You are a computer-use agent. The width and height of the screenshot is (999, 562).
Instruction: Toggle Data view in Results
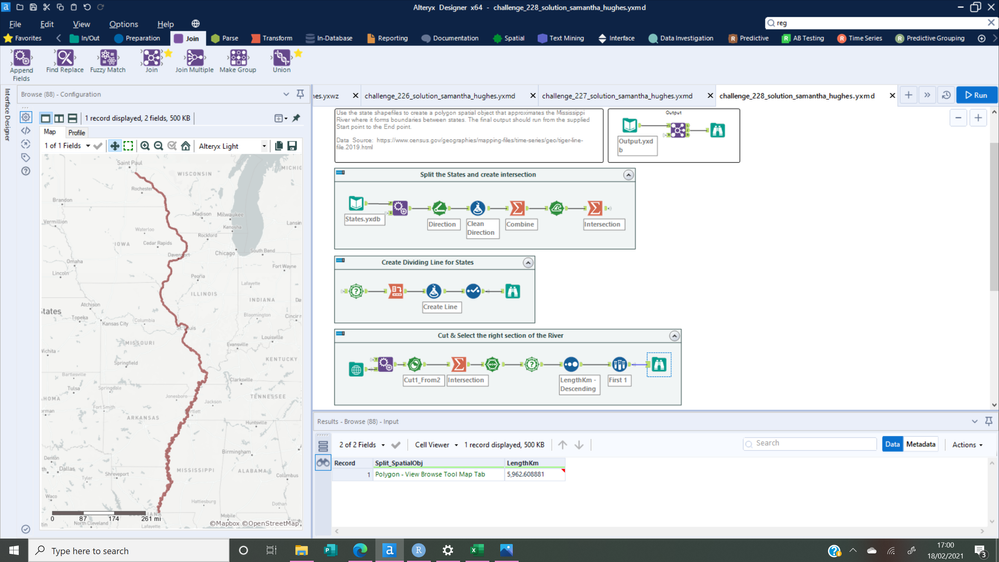pyautogui.click(x=892, y=444)
